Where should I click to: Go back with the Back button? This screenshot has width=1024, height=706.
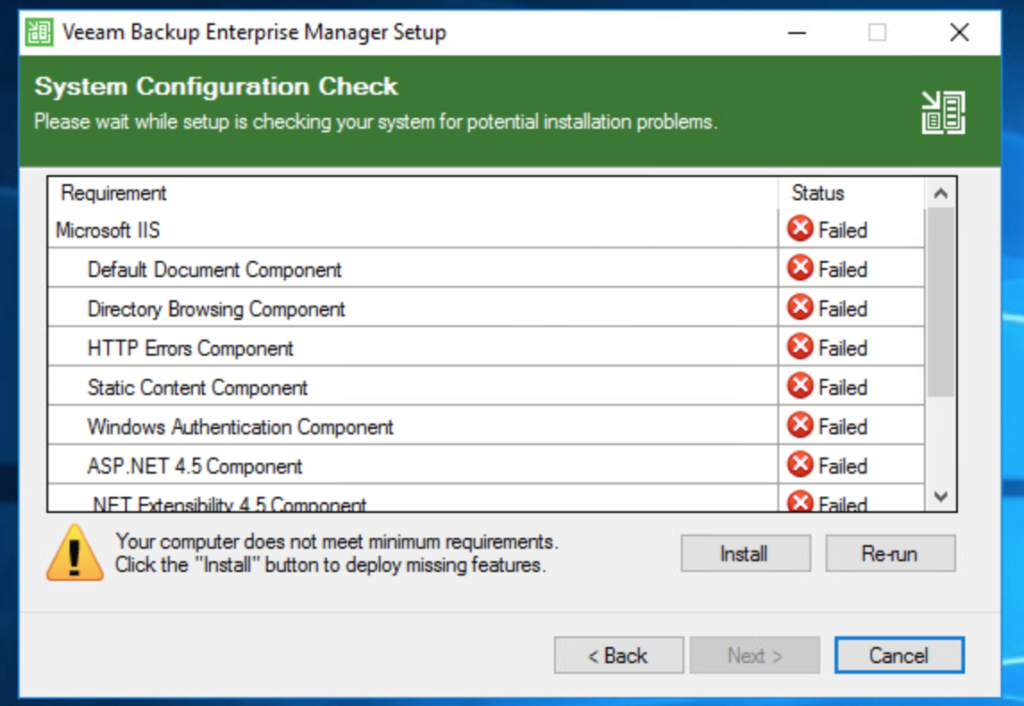tap(618, 655)
